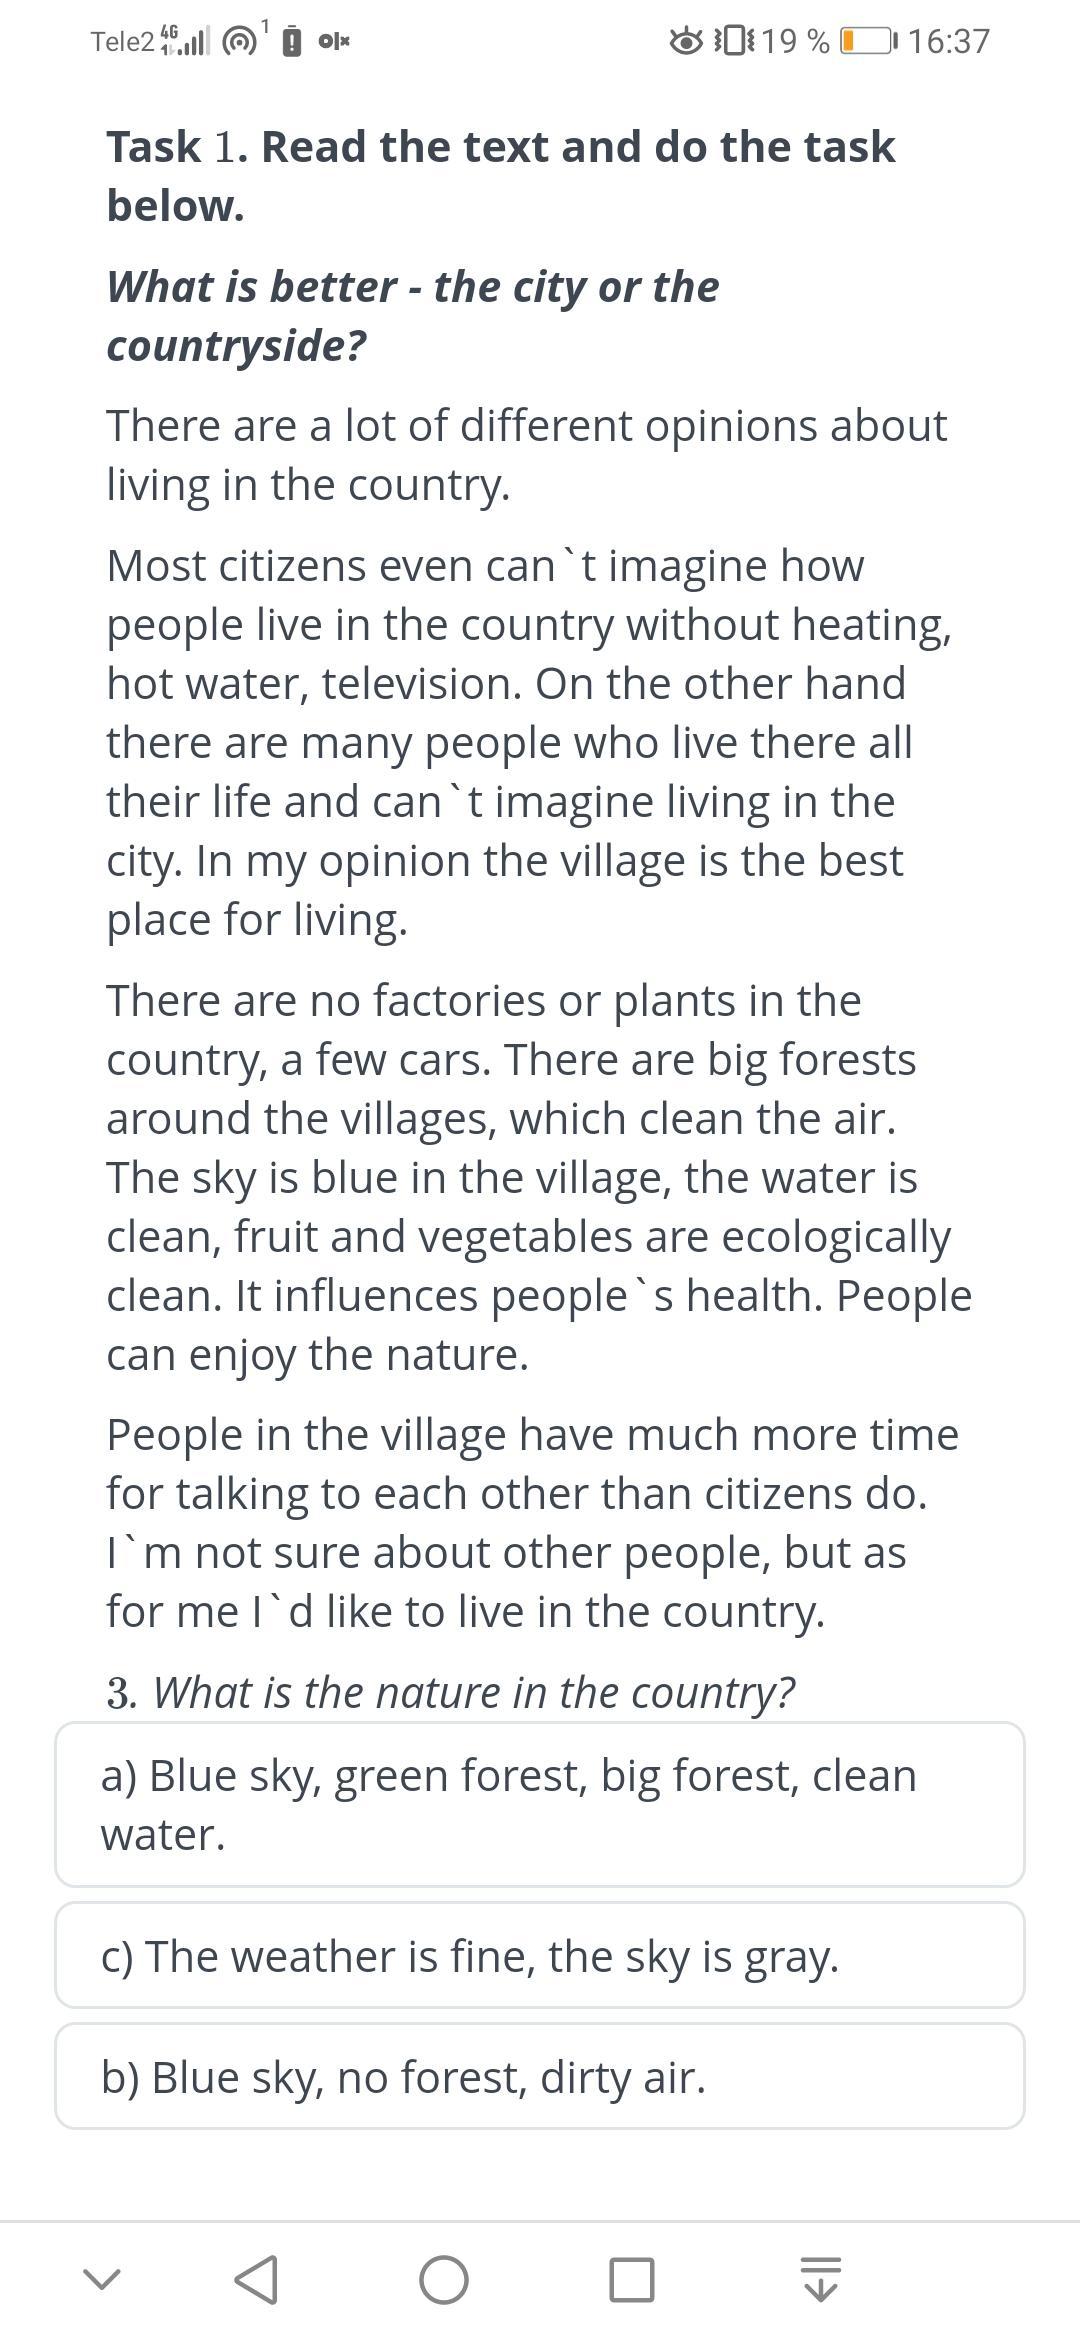This screenshot has width=1080, height=2340.
Task: Tap the back triangle navigation icon
Action: point(256,2280)
